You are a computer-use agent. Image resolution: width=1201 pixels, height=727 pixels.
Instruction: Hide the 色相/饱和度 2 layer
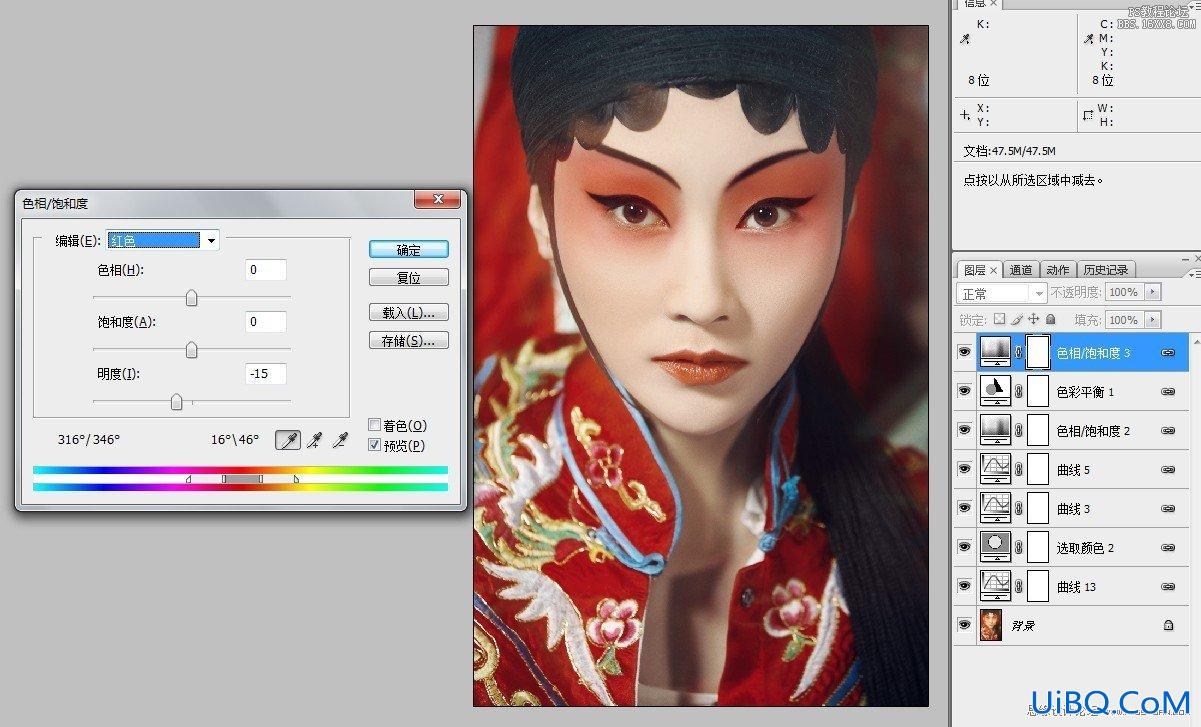964,430
